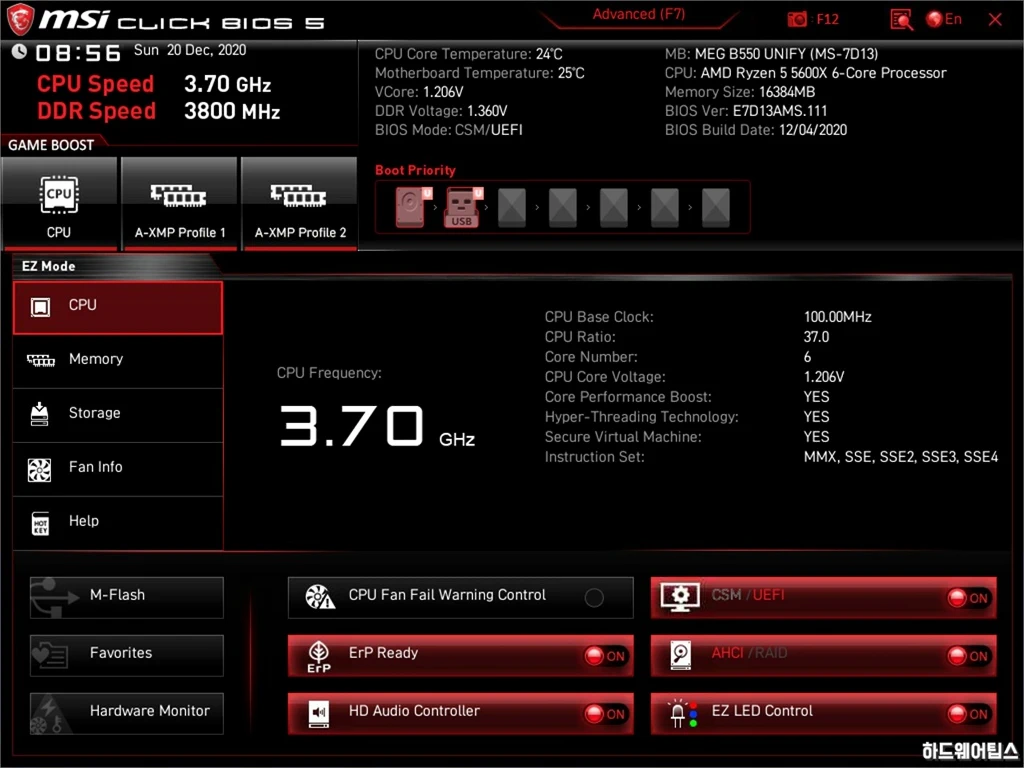The width and height of the screenshot is (1024, 768).
Task: Click the CPU Base Clock value 100.00MHz
Action: (x=837, y=317)
